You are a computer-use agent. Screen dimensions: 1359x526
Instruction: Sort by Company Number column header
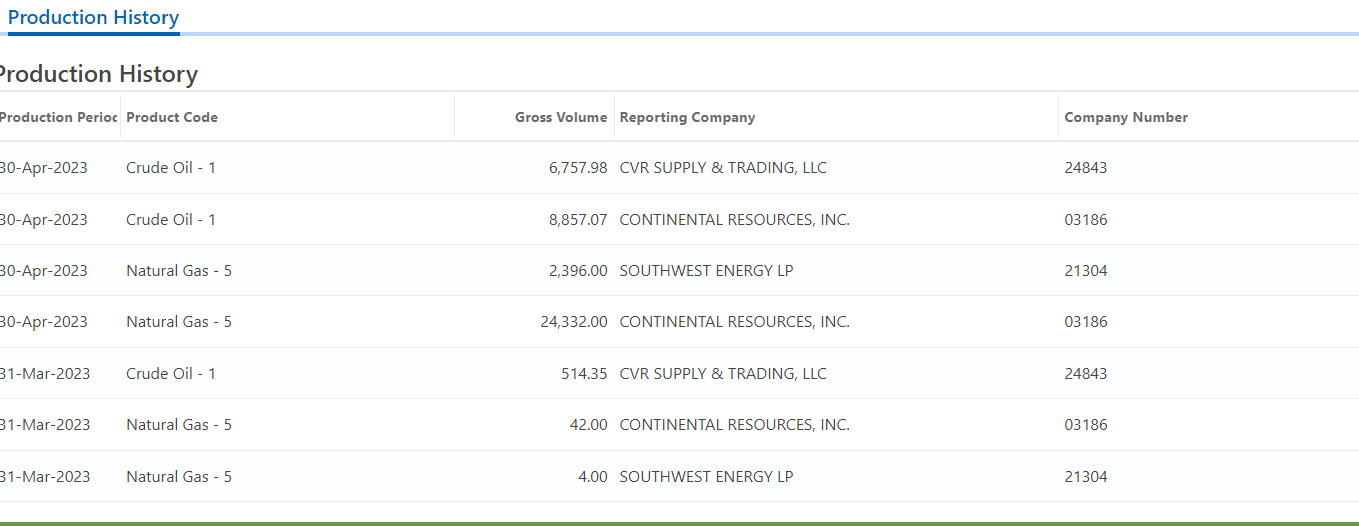[x=1126, y=117]
